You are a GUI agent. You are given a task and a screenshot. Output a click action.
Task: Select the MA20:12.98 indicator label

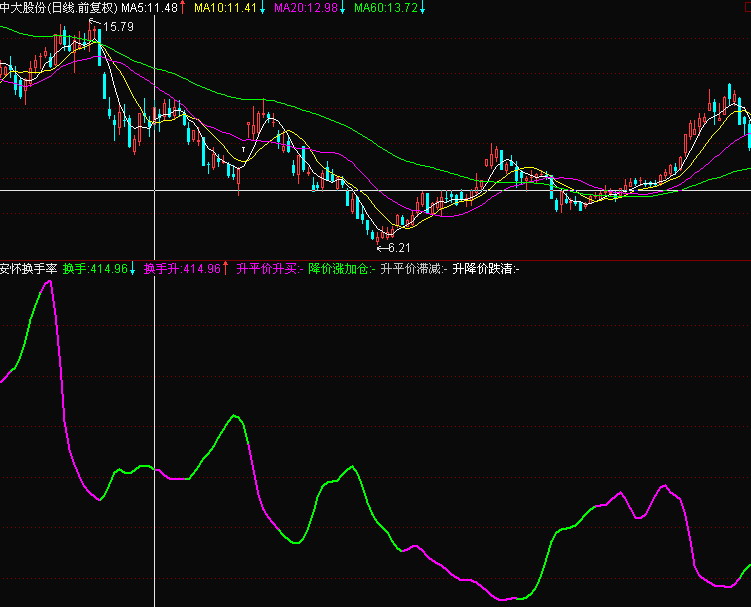306,8
